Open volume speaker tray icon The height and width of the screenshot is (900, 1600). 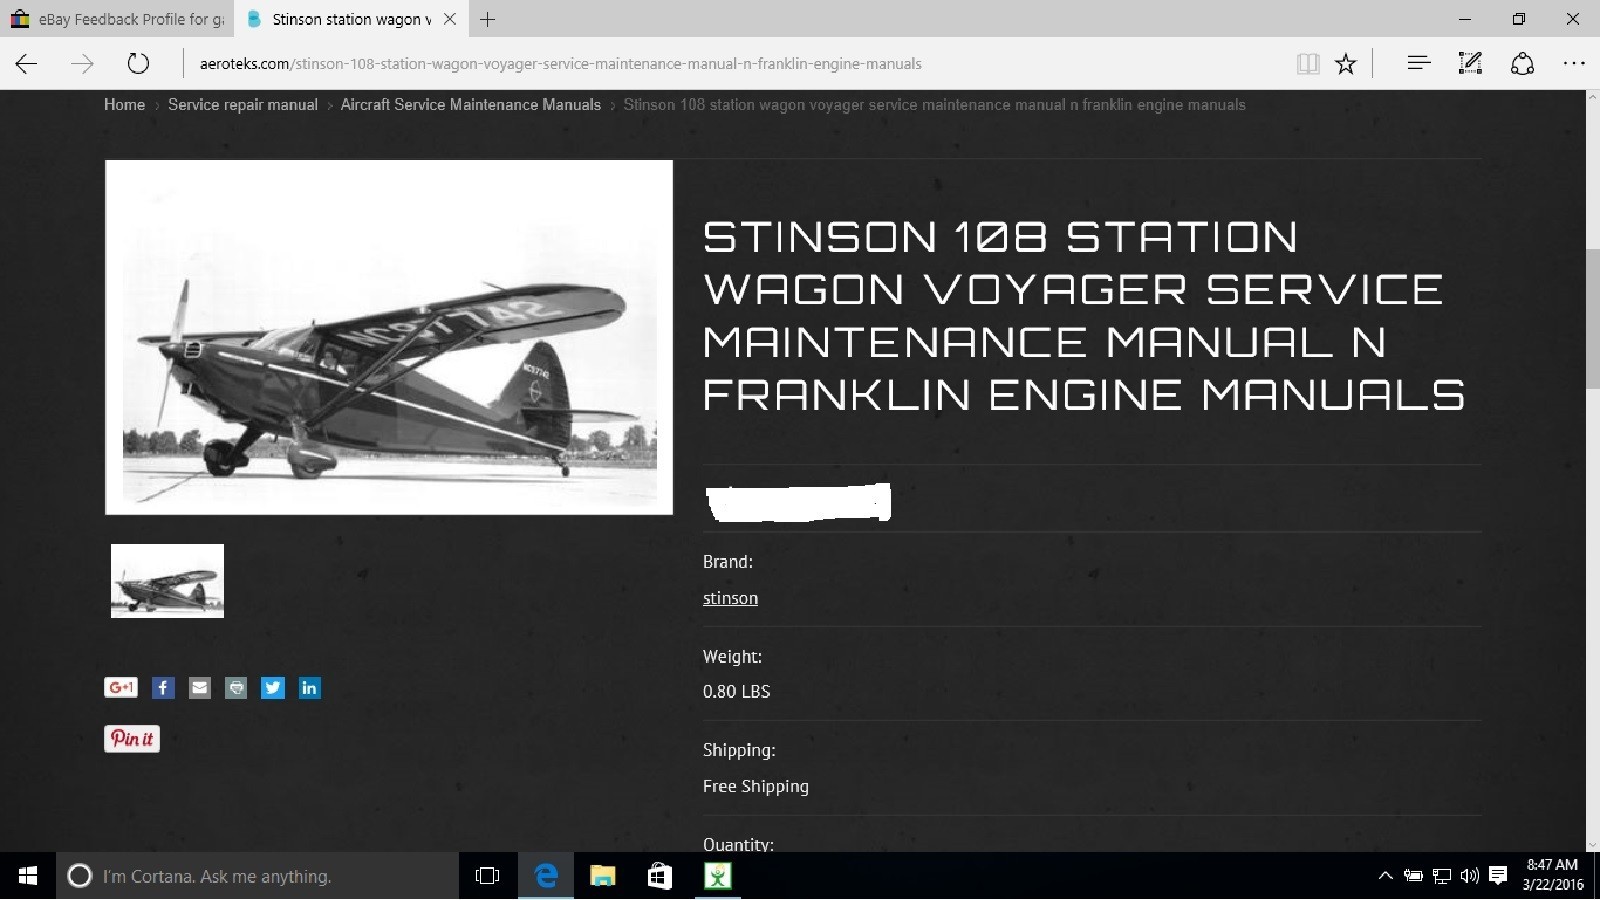coord(1469,876)
